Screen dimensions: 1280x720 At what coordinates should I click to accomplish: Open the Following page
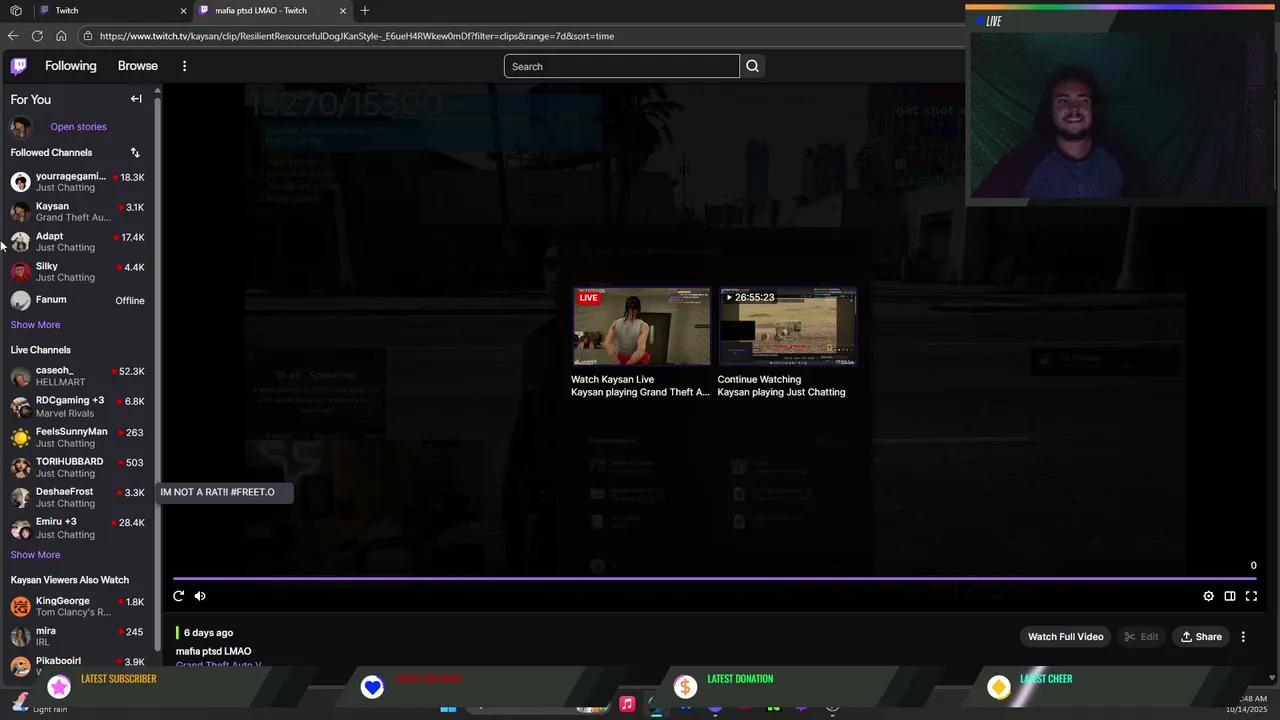(x=71, y=66)
